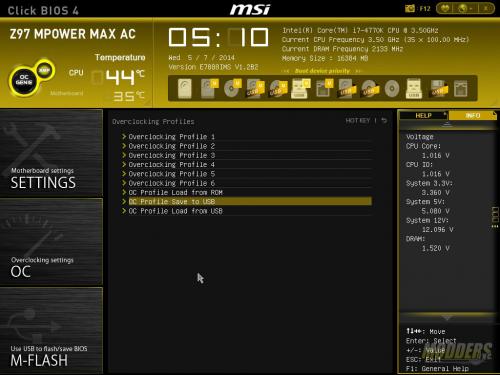Click the Boot device priority label
The image size is (500, 375).
pyautogui.click(x=322, y=71)
